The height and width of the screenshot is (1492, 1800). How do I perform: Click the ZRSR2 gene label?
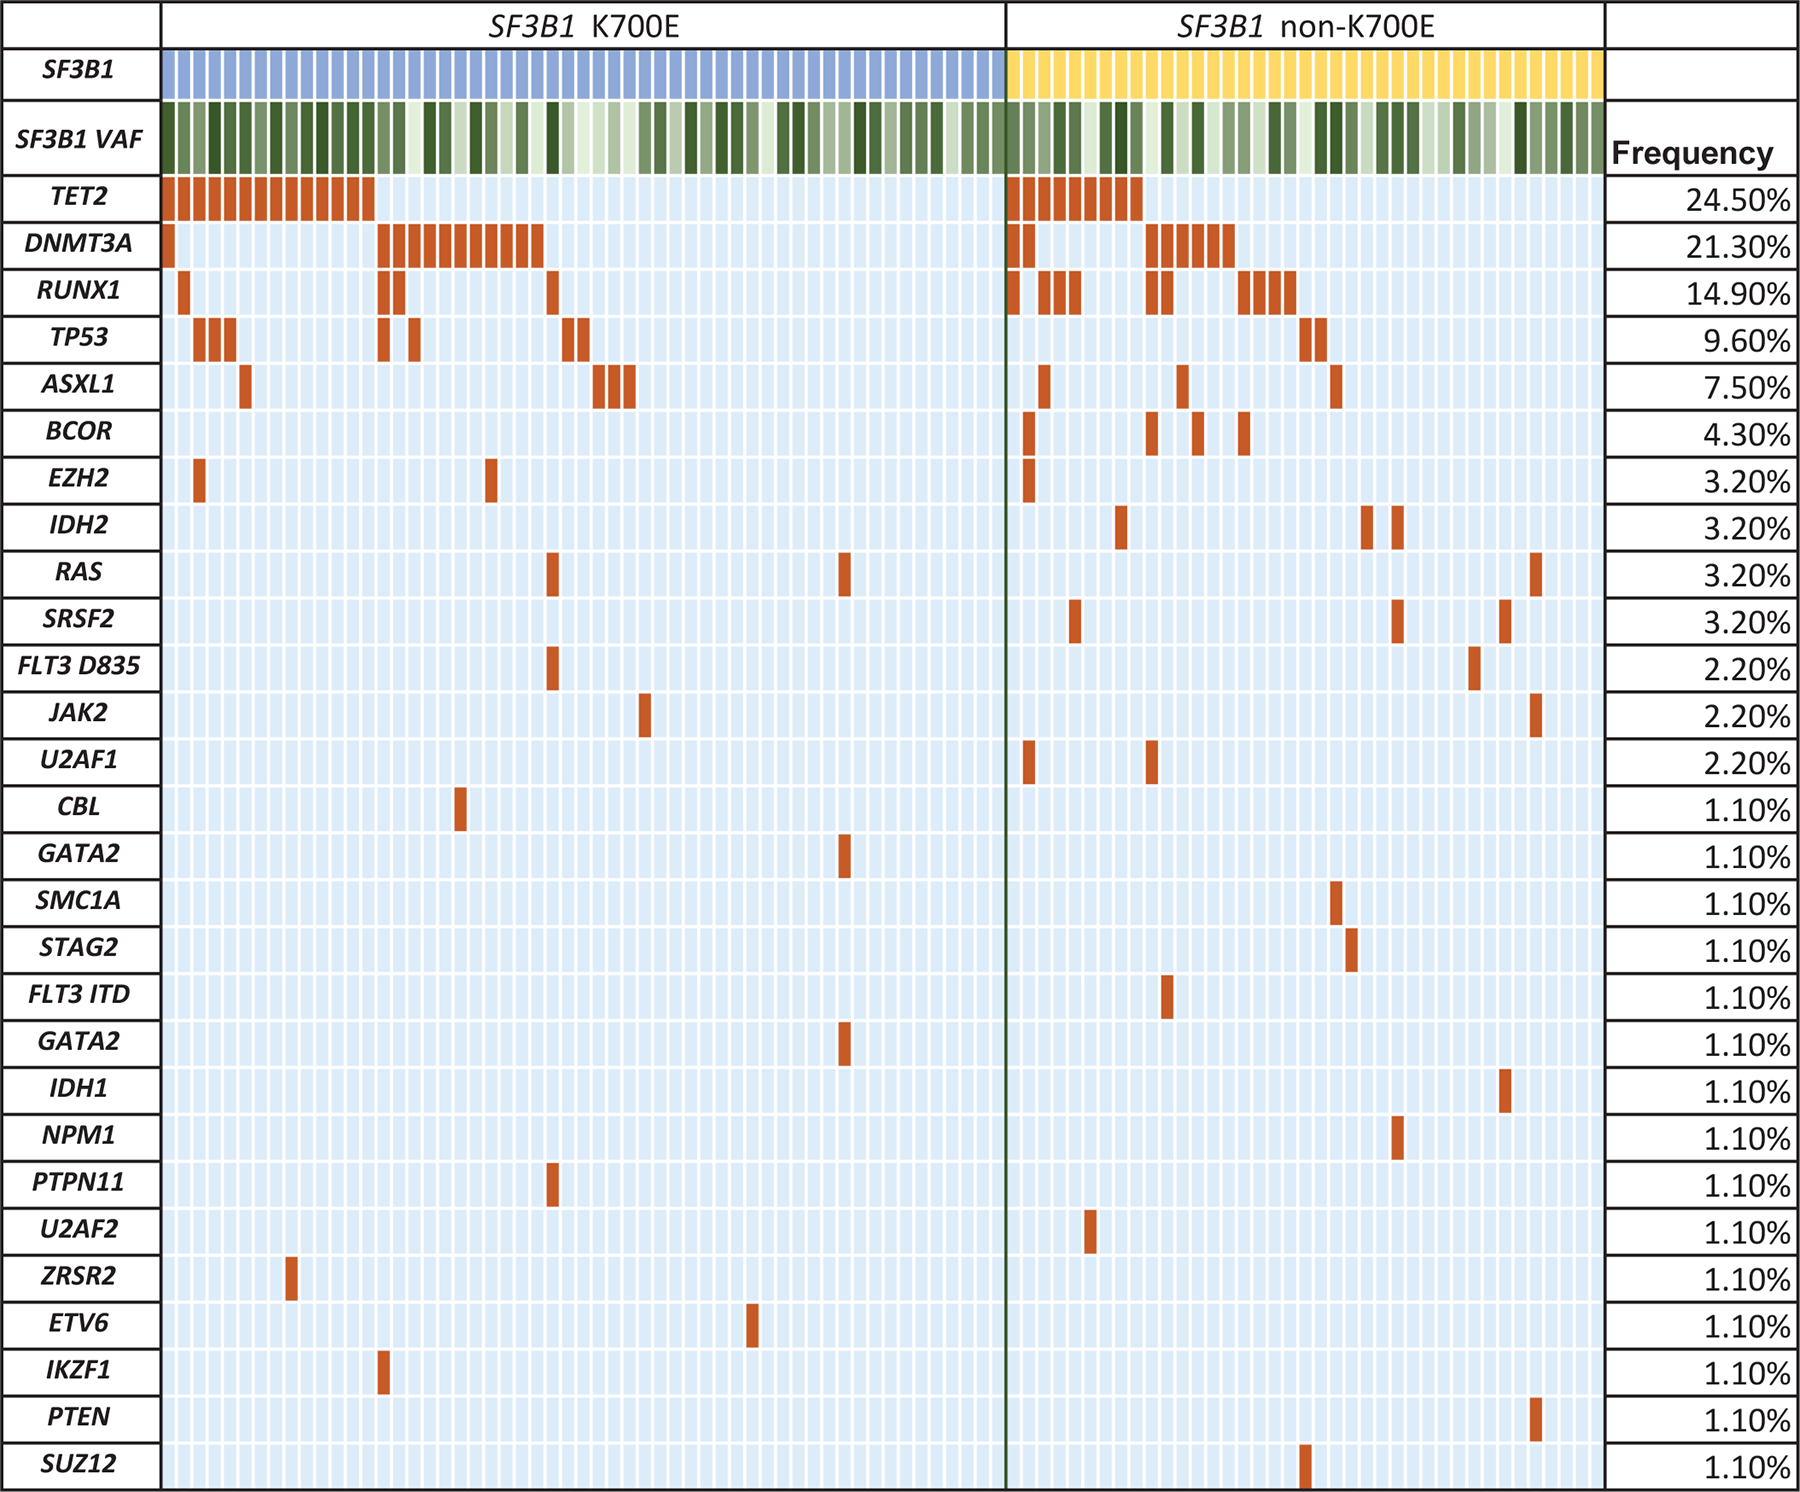(x=79, y=1276)
